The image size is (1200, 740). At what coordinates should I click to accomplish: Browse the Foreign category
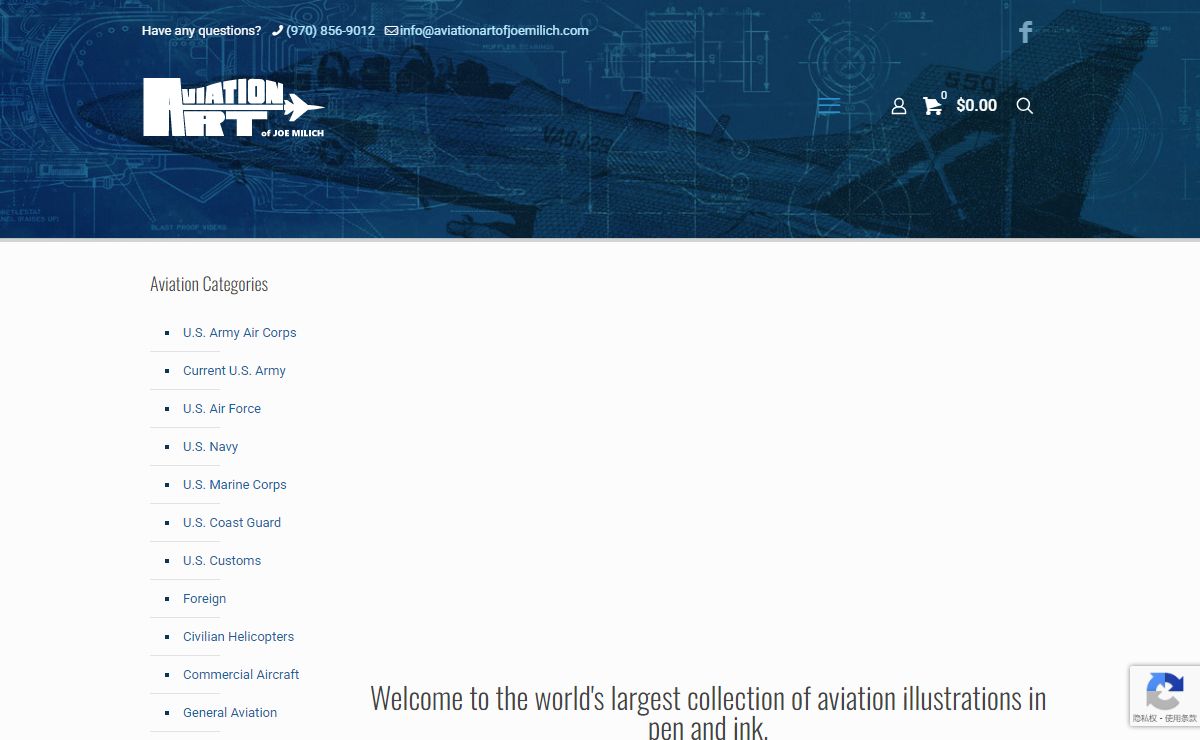pyautogui.click(x=204, y=599)
